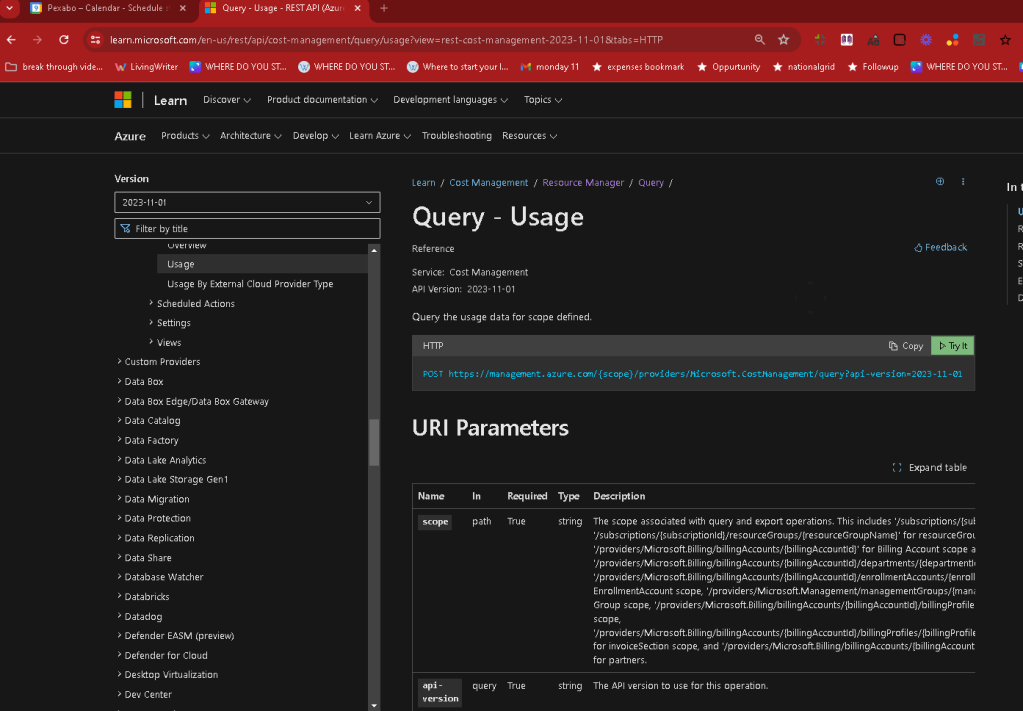The height and width of the screenshot is (711, 1023).
Task: Expand Scheduled Actions tree node
Action: pos(151,303)
